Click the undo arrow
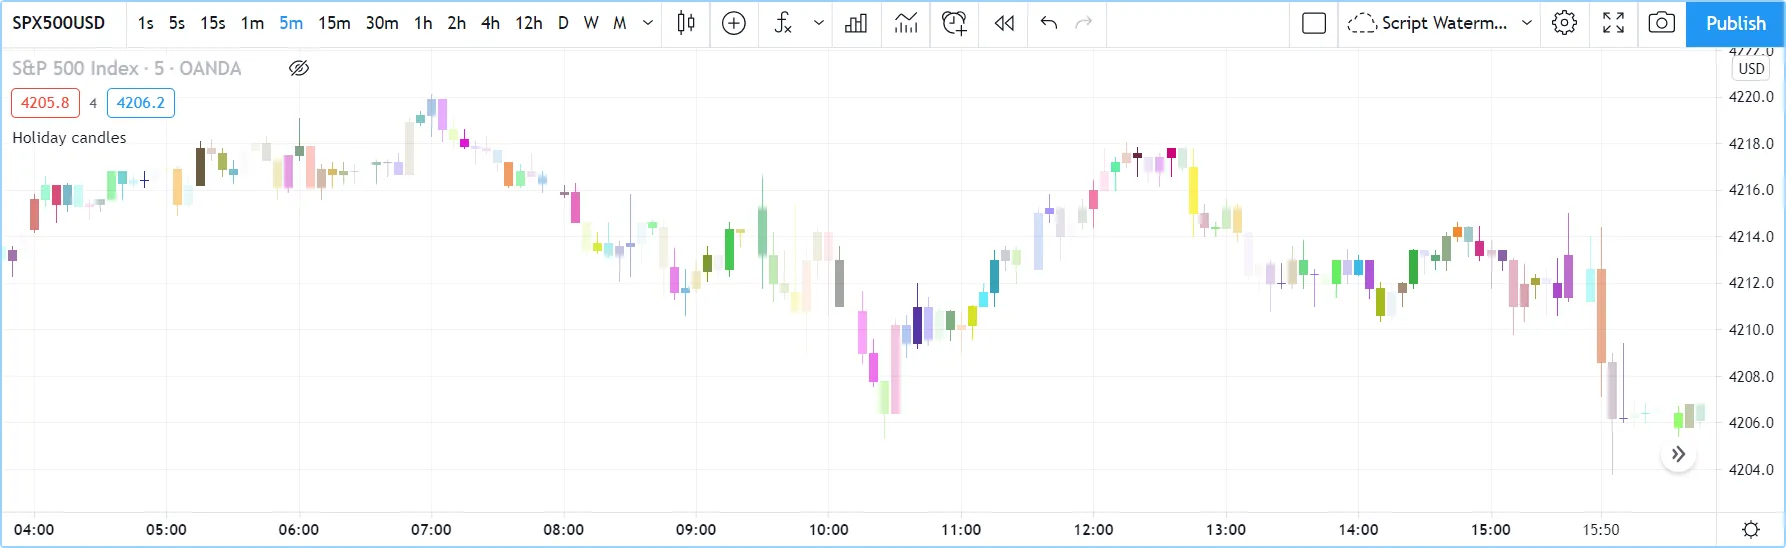1786x548 pixels. (1049, 23)
